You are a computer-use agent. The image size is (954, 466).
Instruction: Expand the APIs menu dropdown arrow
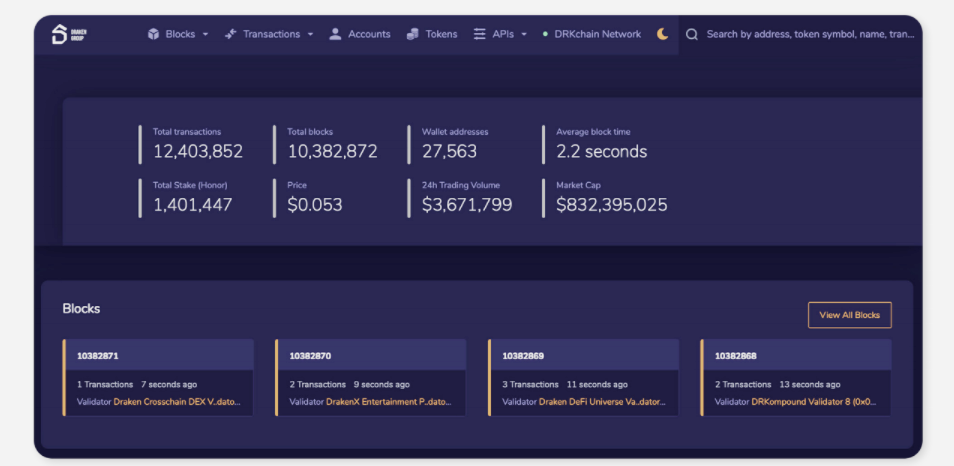pyautogui.click(x=524, y=35)
